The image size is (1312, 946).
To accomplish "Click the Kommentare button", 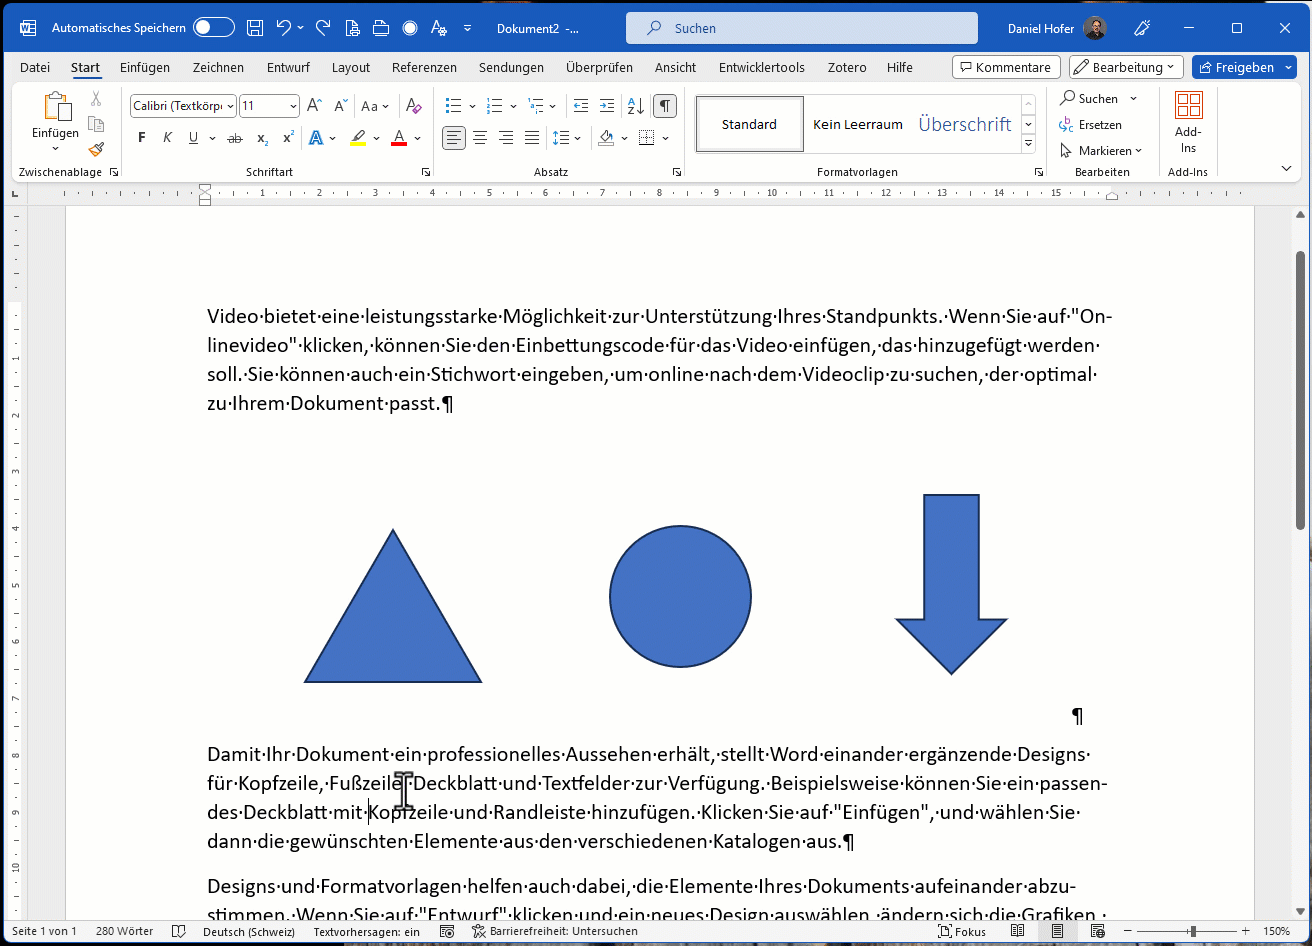I will [1005, 67].
